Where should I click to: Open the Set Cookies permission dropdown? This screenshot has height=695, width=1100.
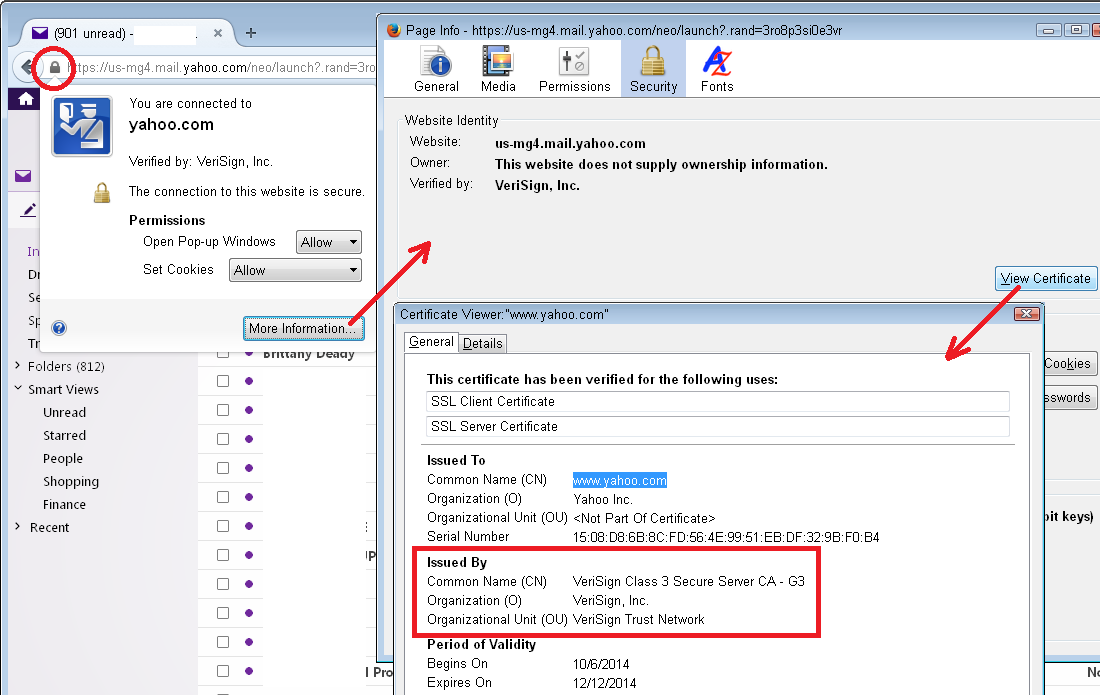tap(295, 270)
